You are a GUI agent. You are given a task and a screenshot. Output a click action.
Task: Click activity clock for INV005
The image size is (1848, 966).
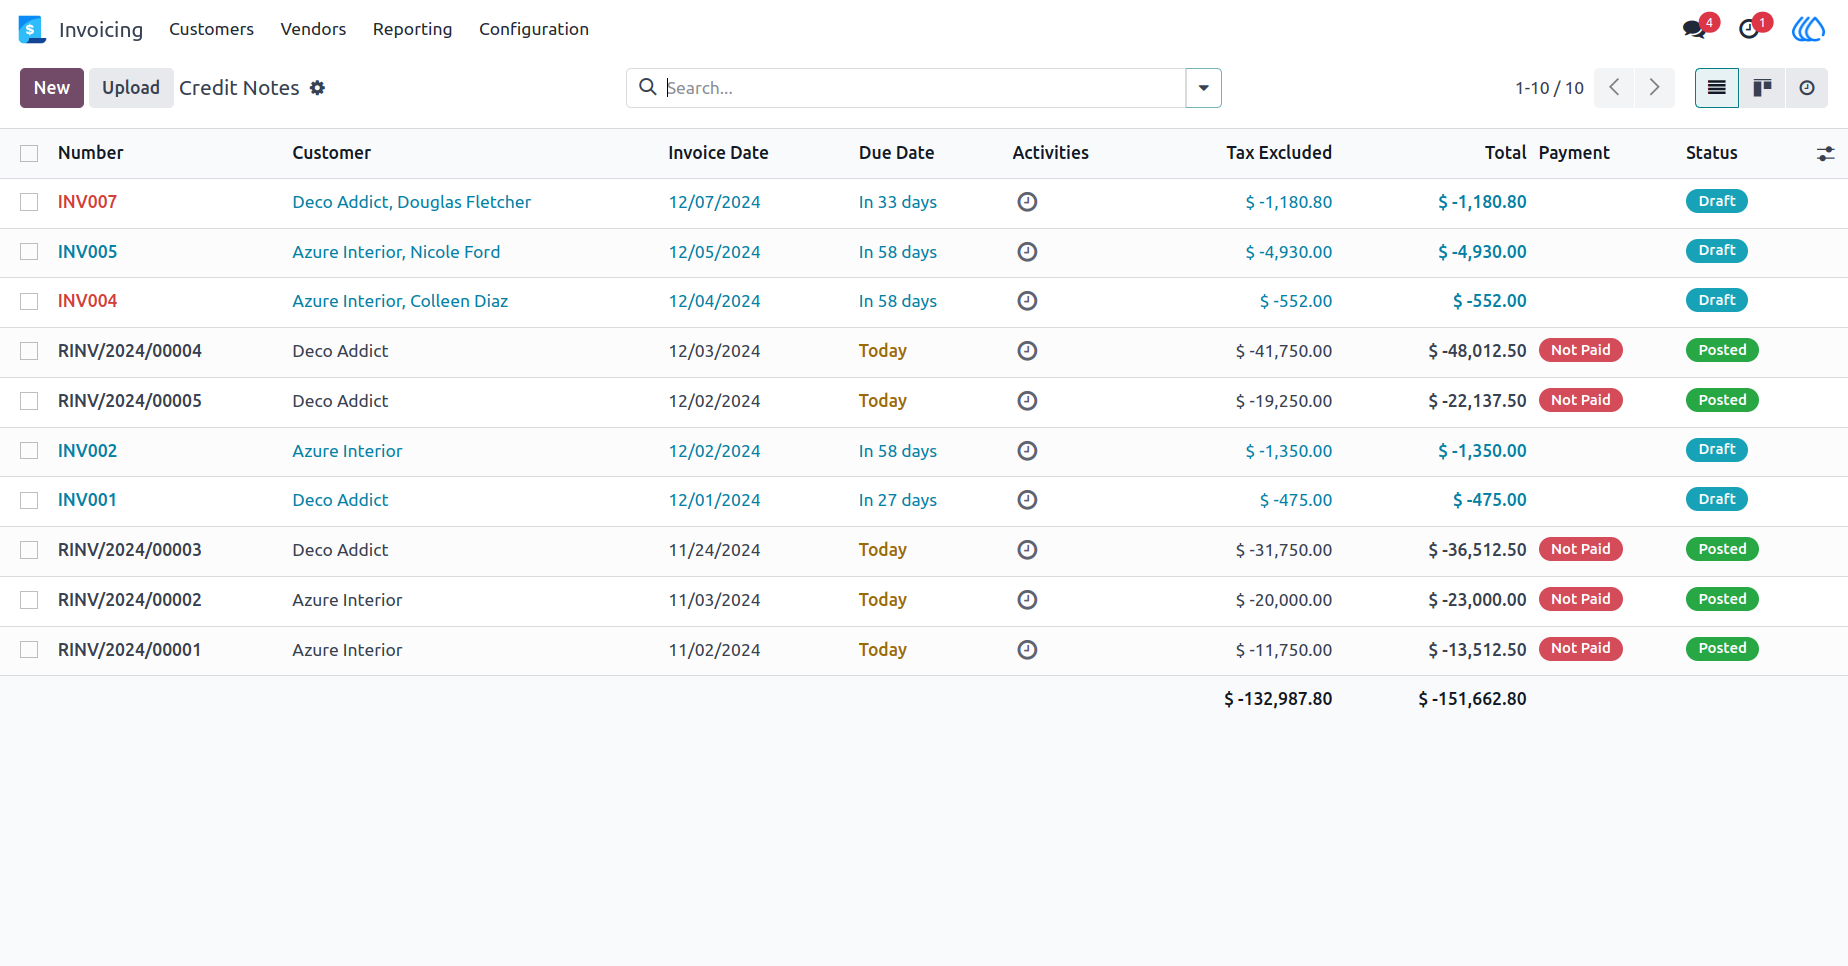tap(1027, 252)
